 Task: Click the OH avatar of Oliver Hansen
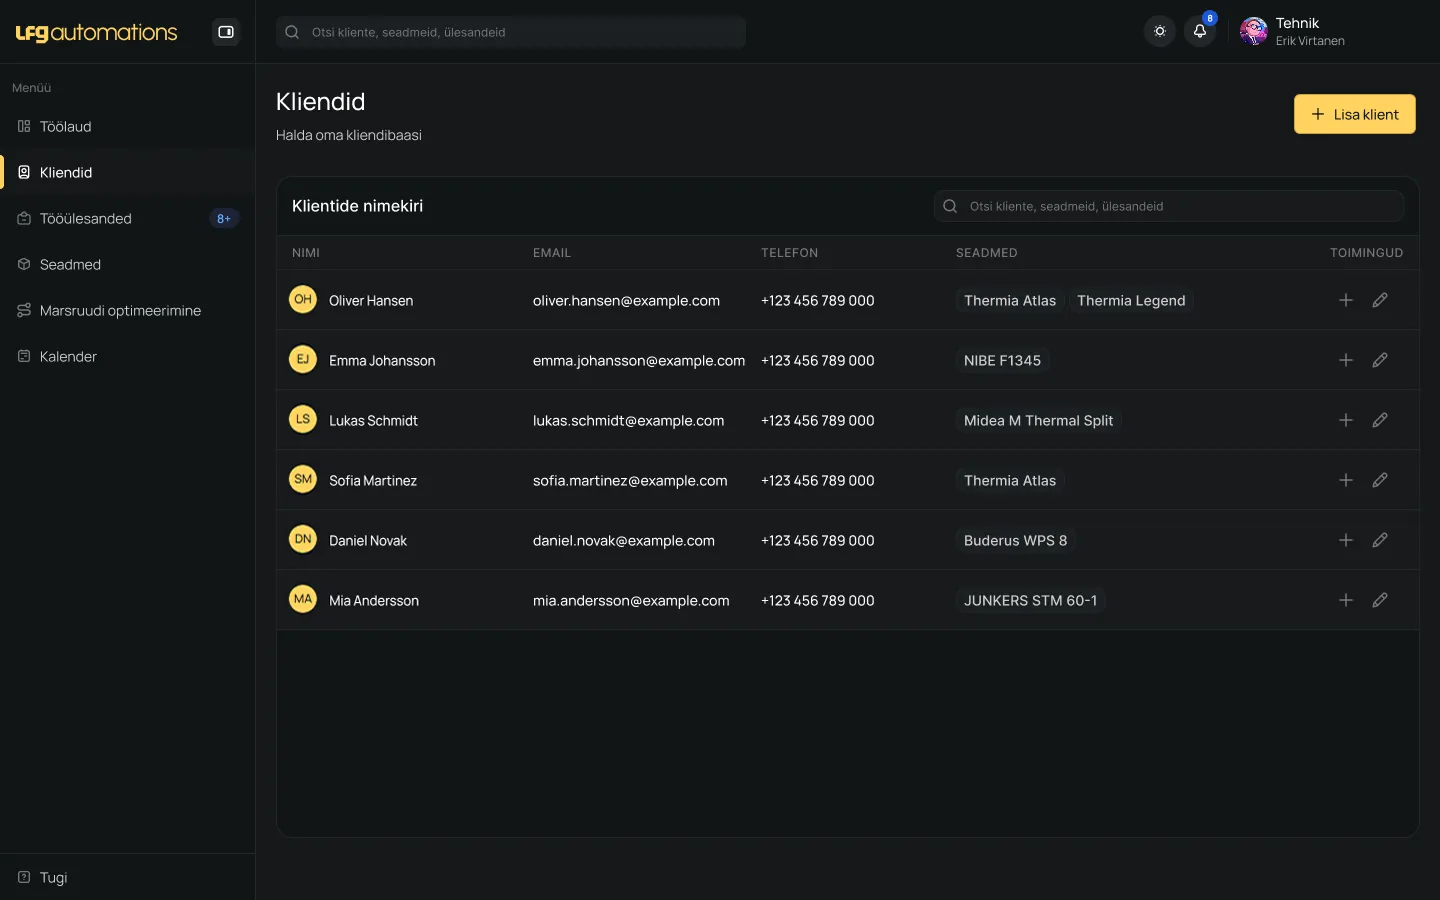[303, 299]
